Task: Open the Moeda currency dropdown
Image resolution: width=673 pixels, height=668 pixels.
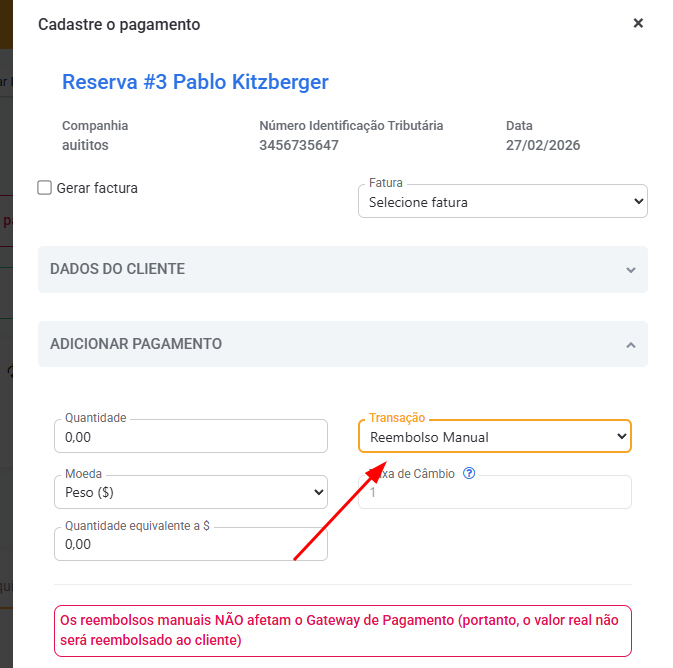Action: [190, 492]
